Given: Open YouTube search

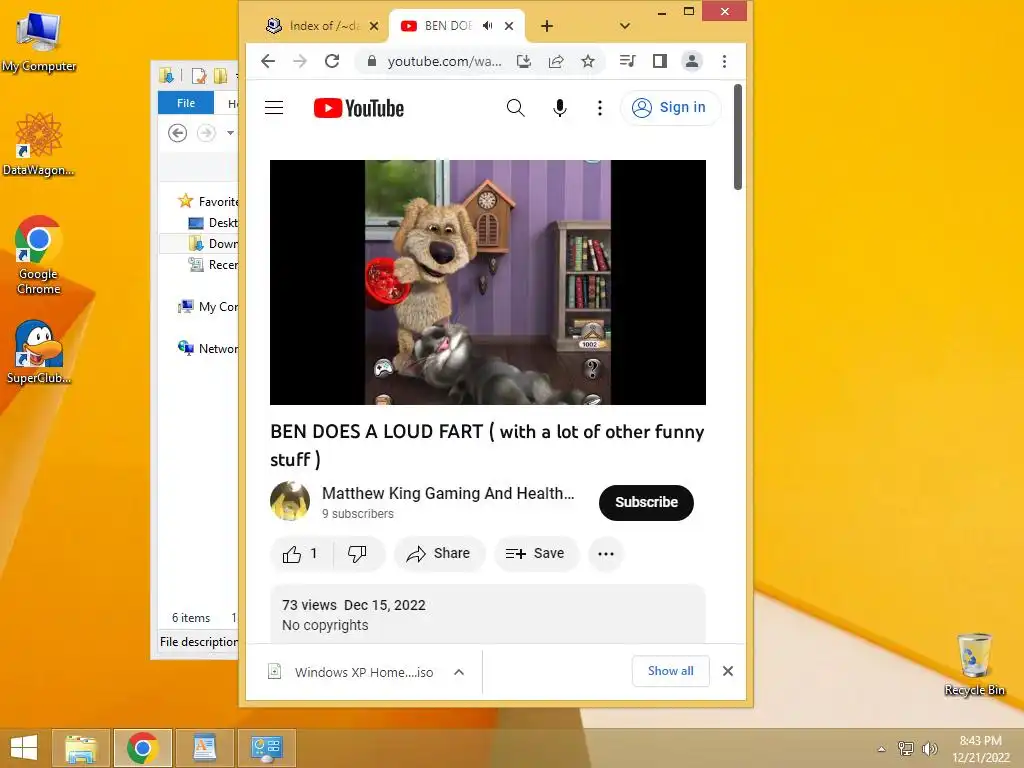Looking at the screenshot, I should tap(515, 108).
